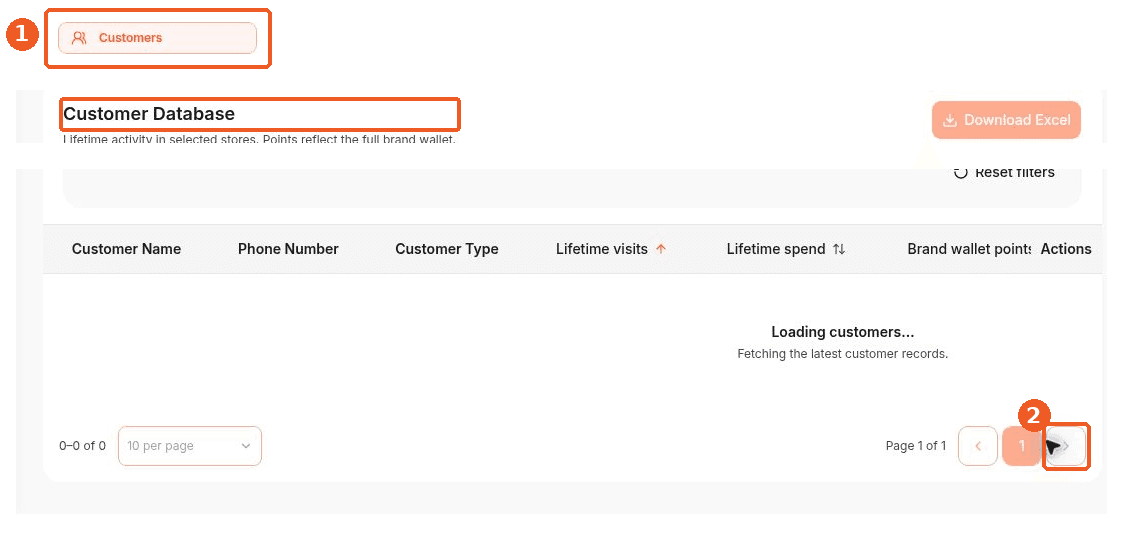Click the 0–0 of 0 count
The width and height of the screenshot is (1123, 549).
pyautogui.click(x=82, y=446)
